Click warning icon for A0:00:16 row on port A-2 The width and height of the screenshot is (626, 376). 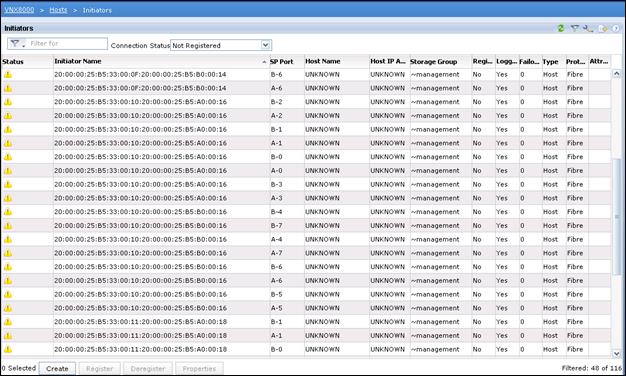pyautogui.click(x=8, y=116)
